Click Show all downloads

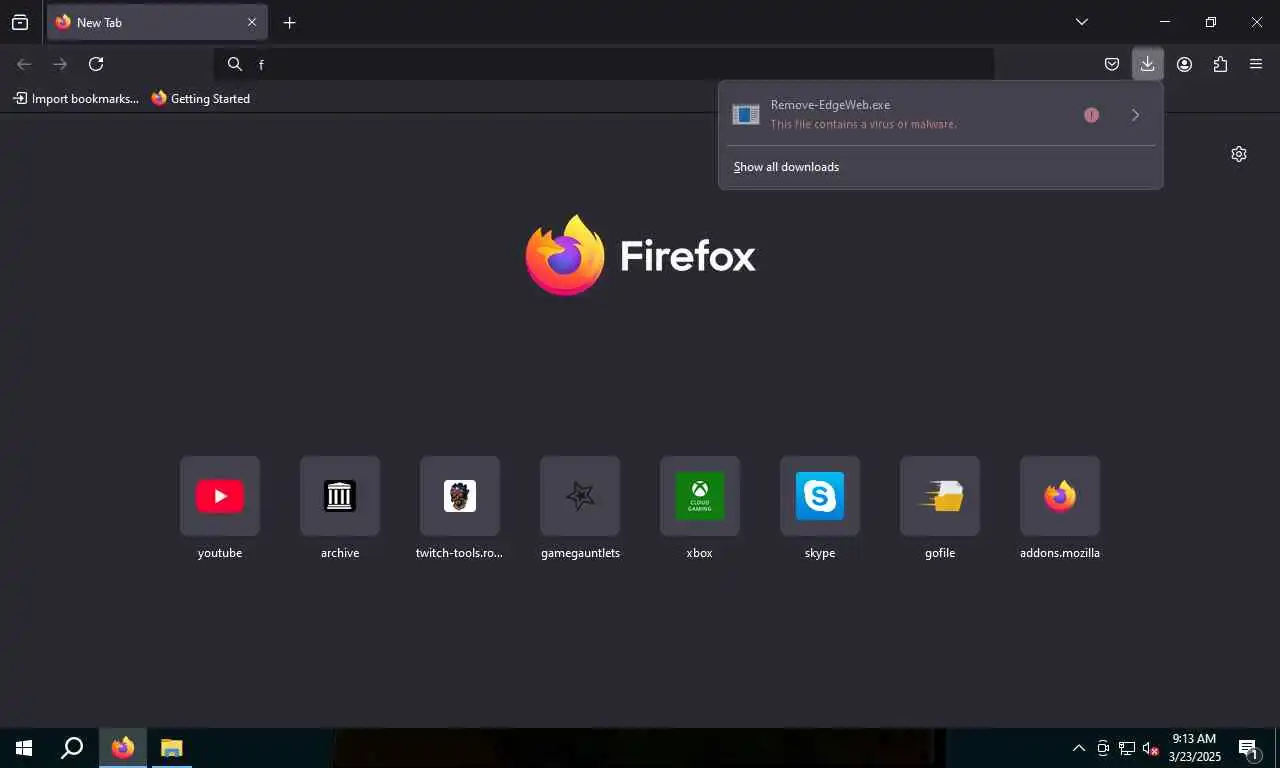click(x=786, y=167)
